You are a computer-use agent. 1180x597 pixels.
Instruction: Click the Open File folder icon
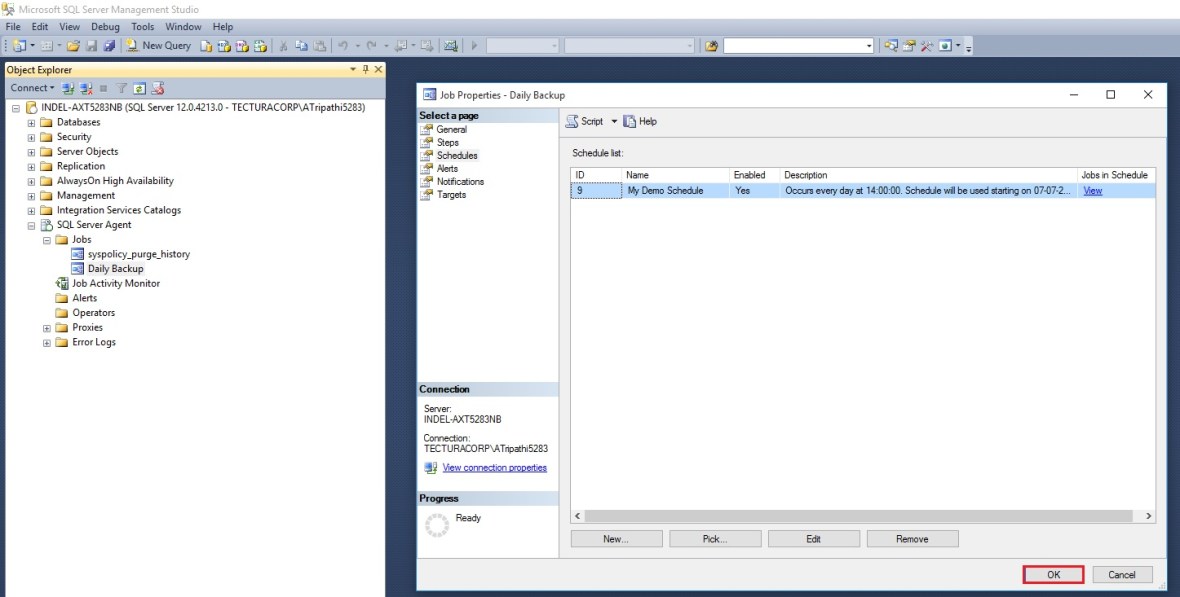[74, 46]
